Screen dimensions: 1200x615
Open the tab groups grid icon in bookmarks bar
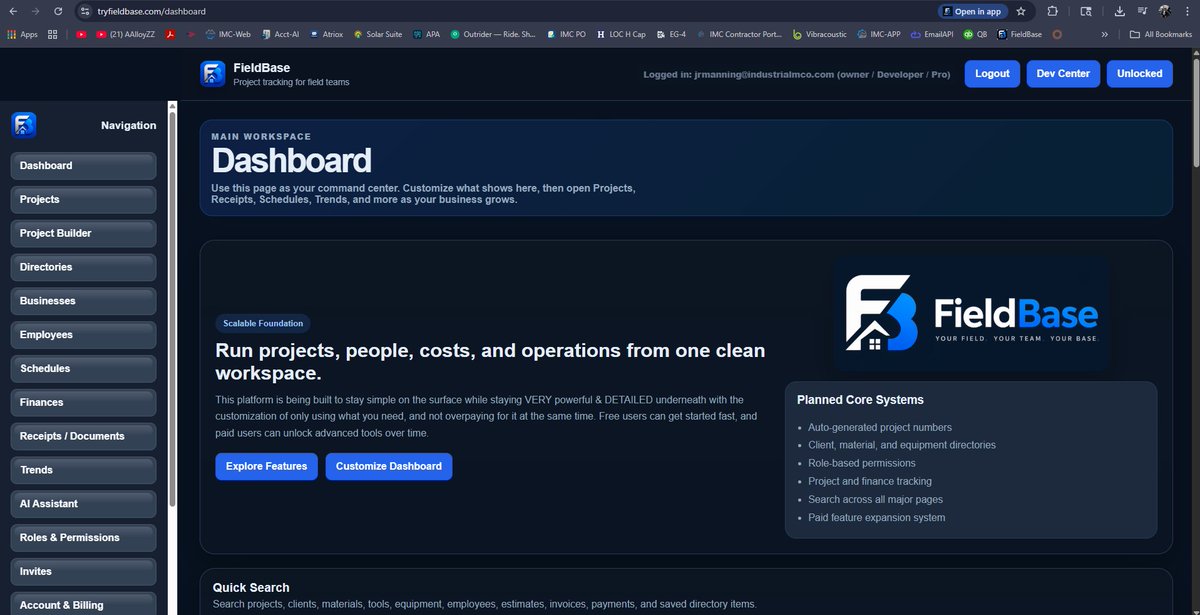52,34
